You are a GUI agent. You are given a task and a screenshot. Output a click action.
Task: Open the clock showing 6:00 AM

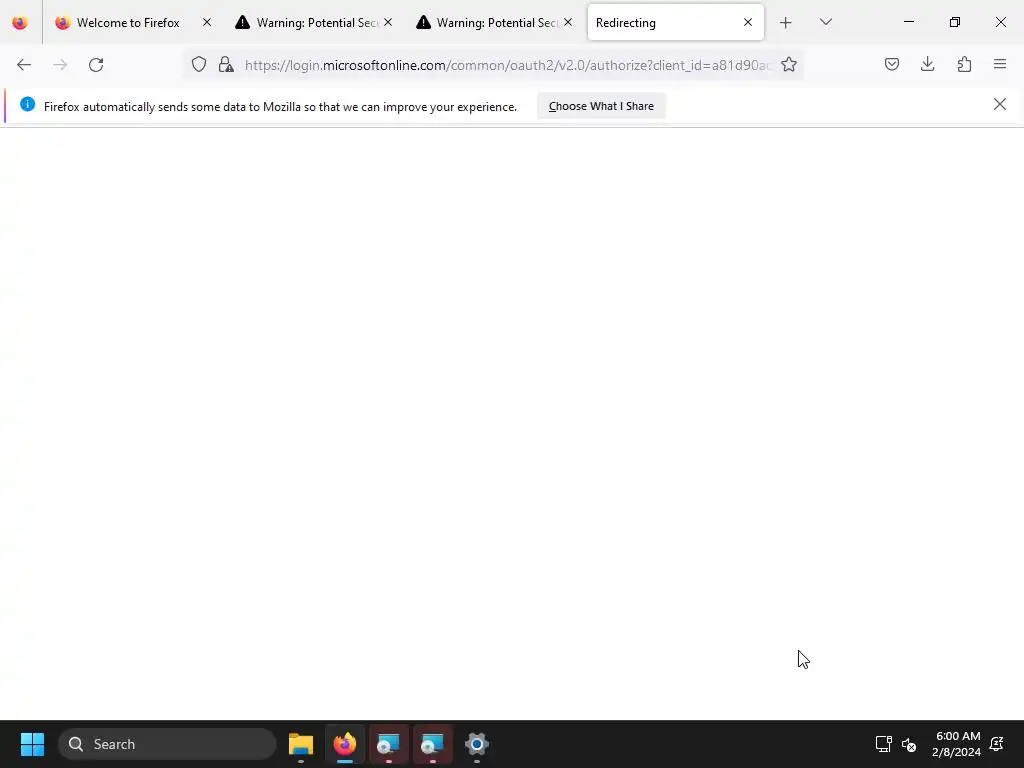pyautogui.click(x=957, y=744)
